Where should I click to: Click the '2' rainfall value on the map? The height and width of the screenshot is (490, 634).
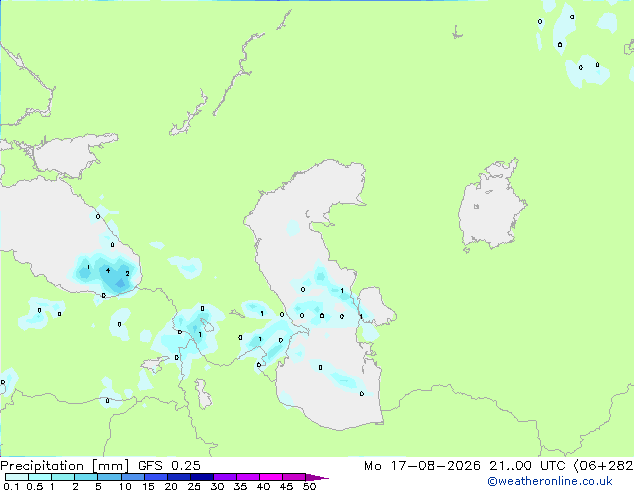pos(127,274)
